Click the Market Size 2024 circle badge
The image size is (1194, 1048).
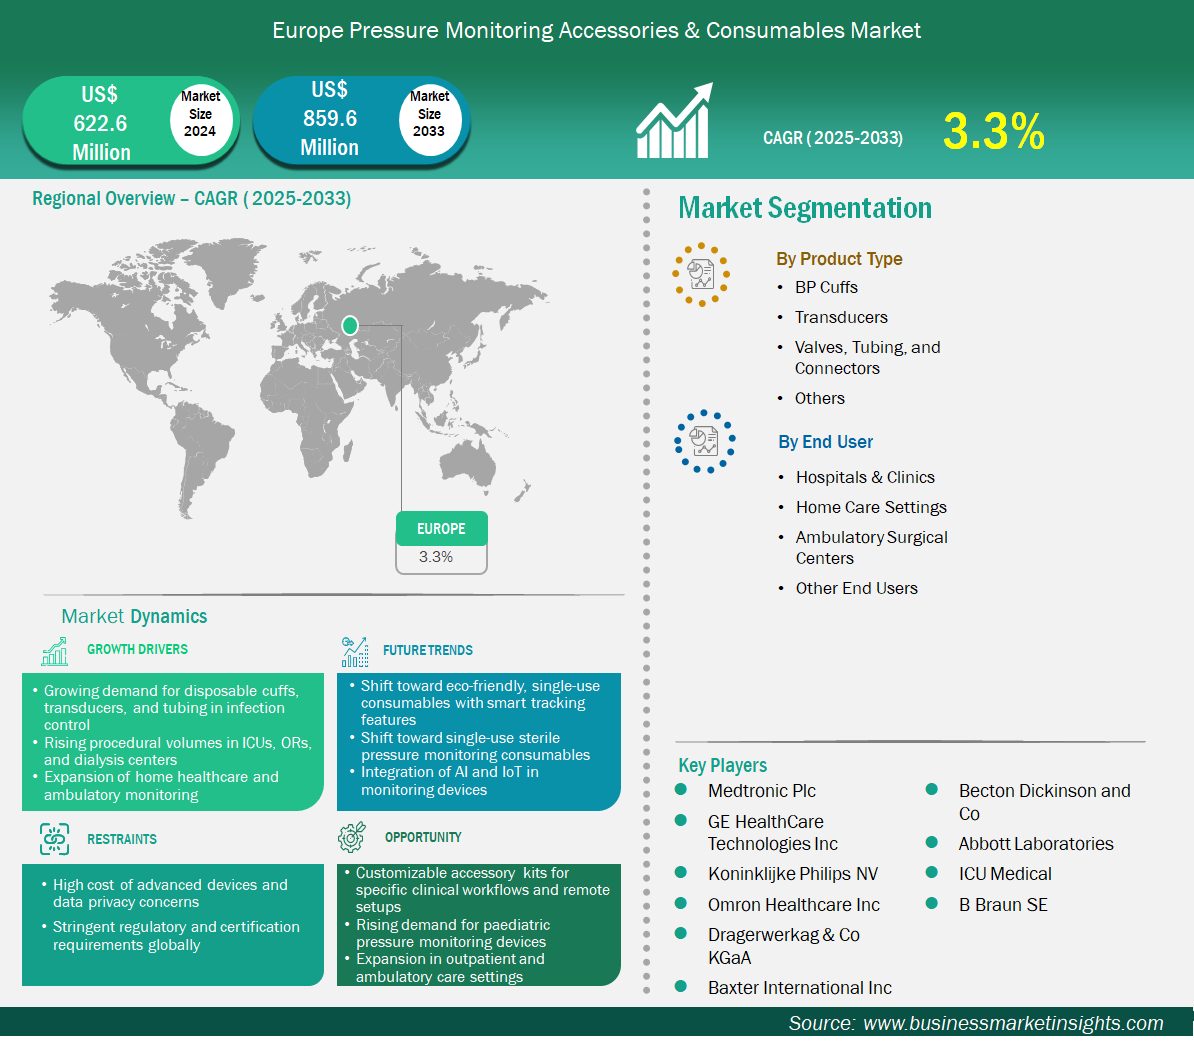(x=200, y=114)
